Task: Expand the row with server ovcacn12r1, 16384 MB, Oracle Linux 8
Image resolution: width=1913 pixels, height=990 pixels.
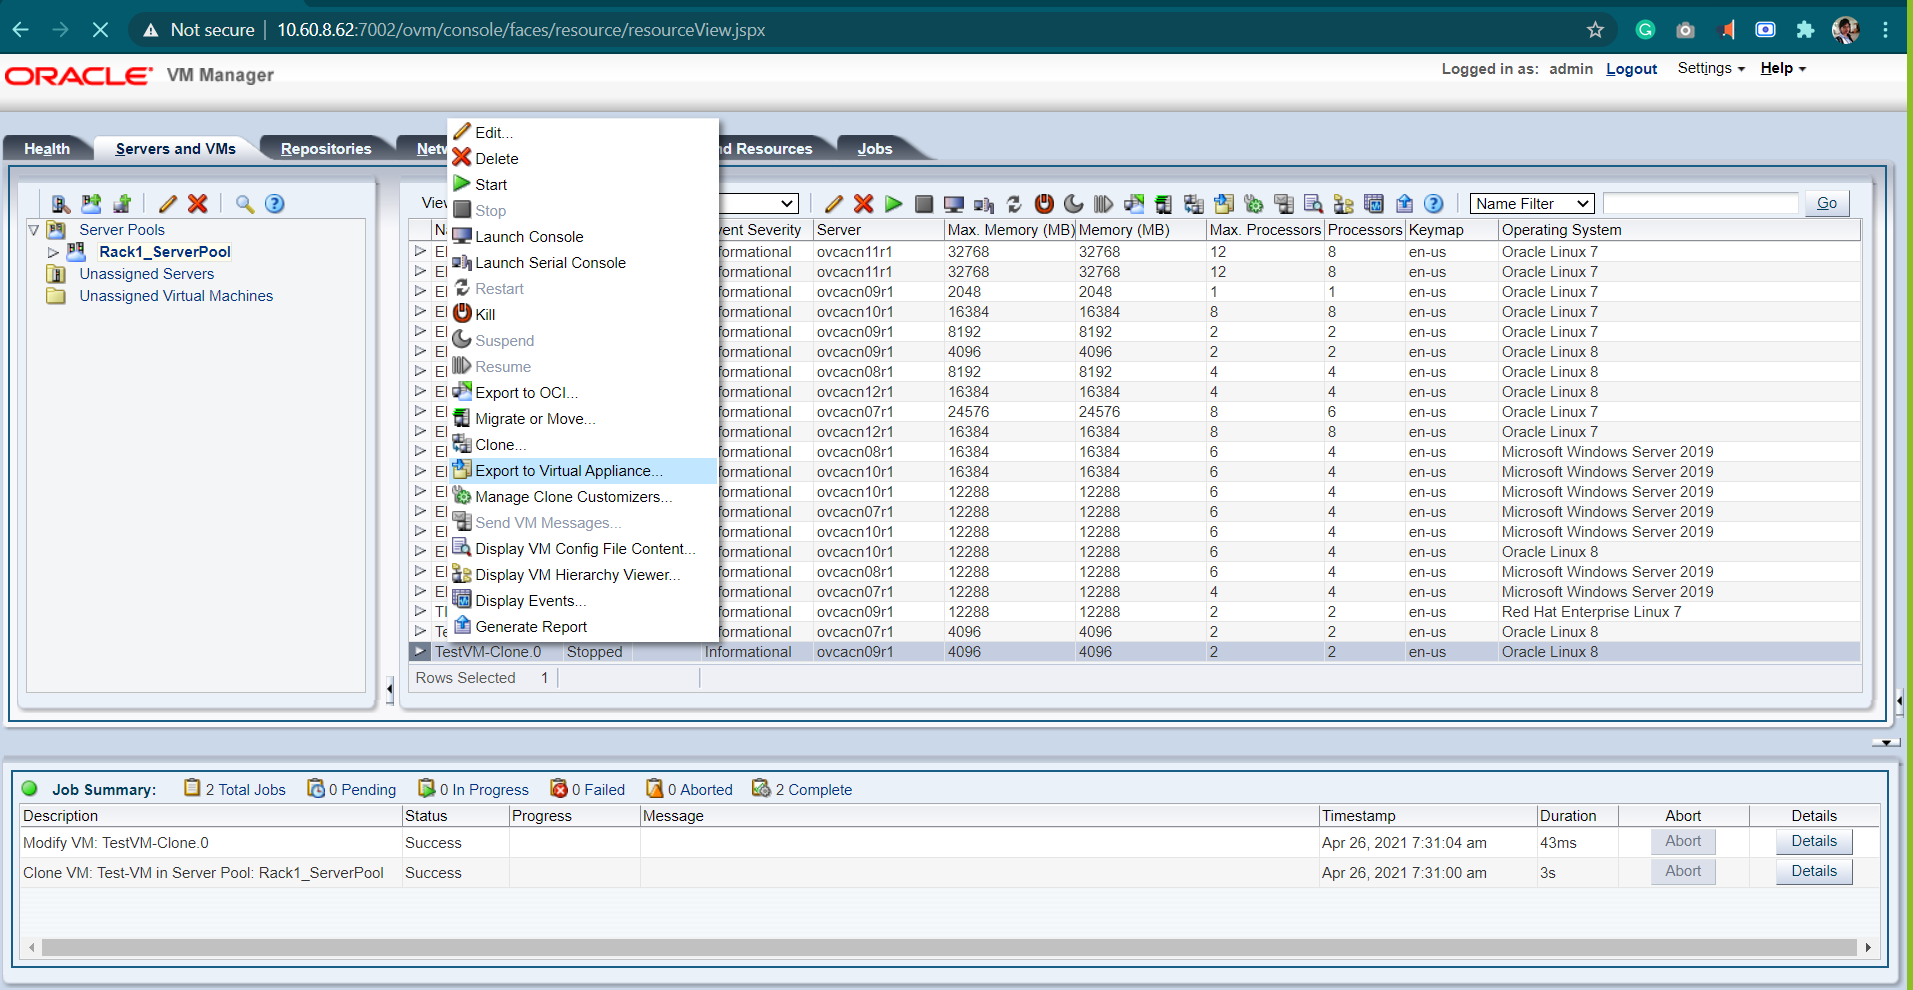Action: tap(420, 391)
